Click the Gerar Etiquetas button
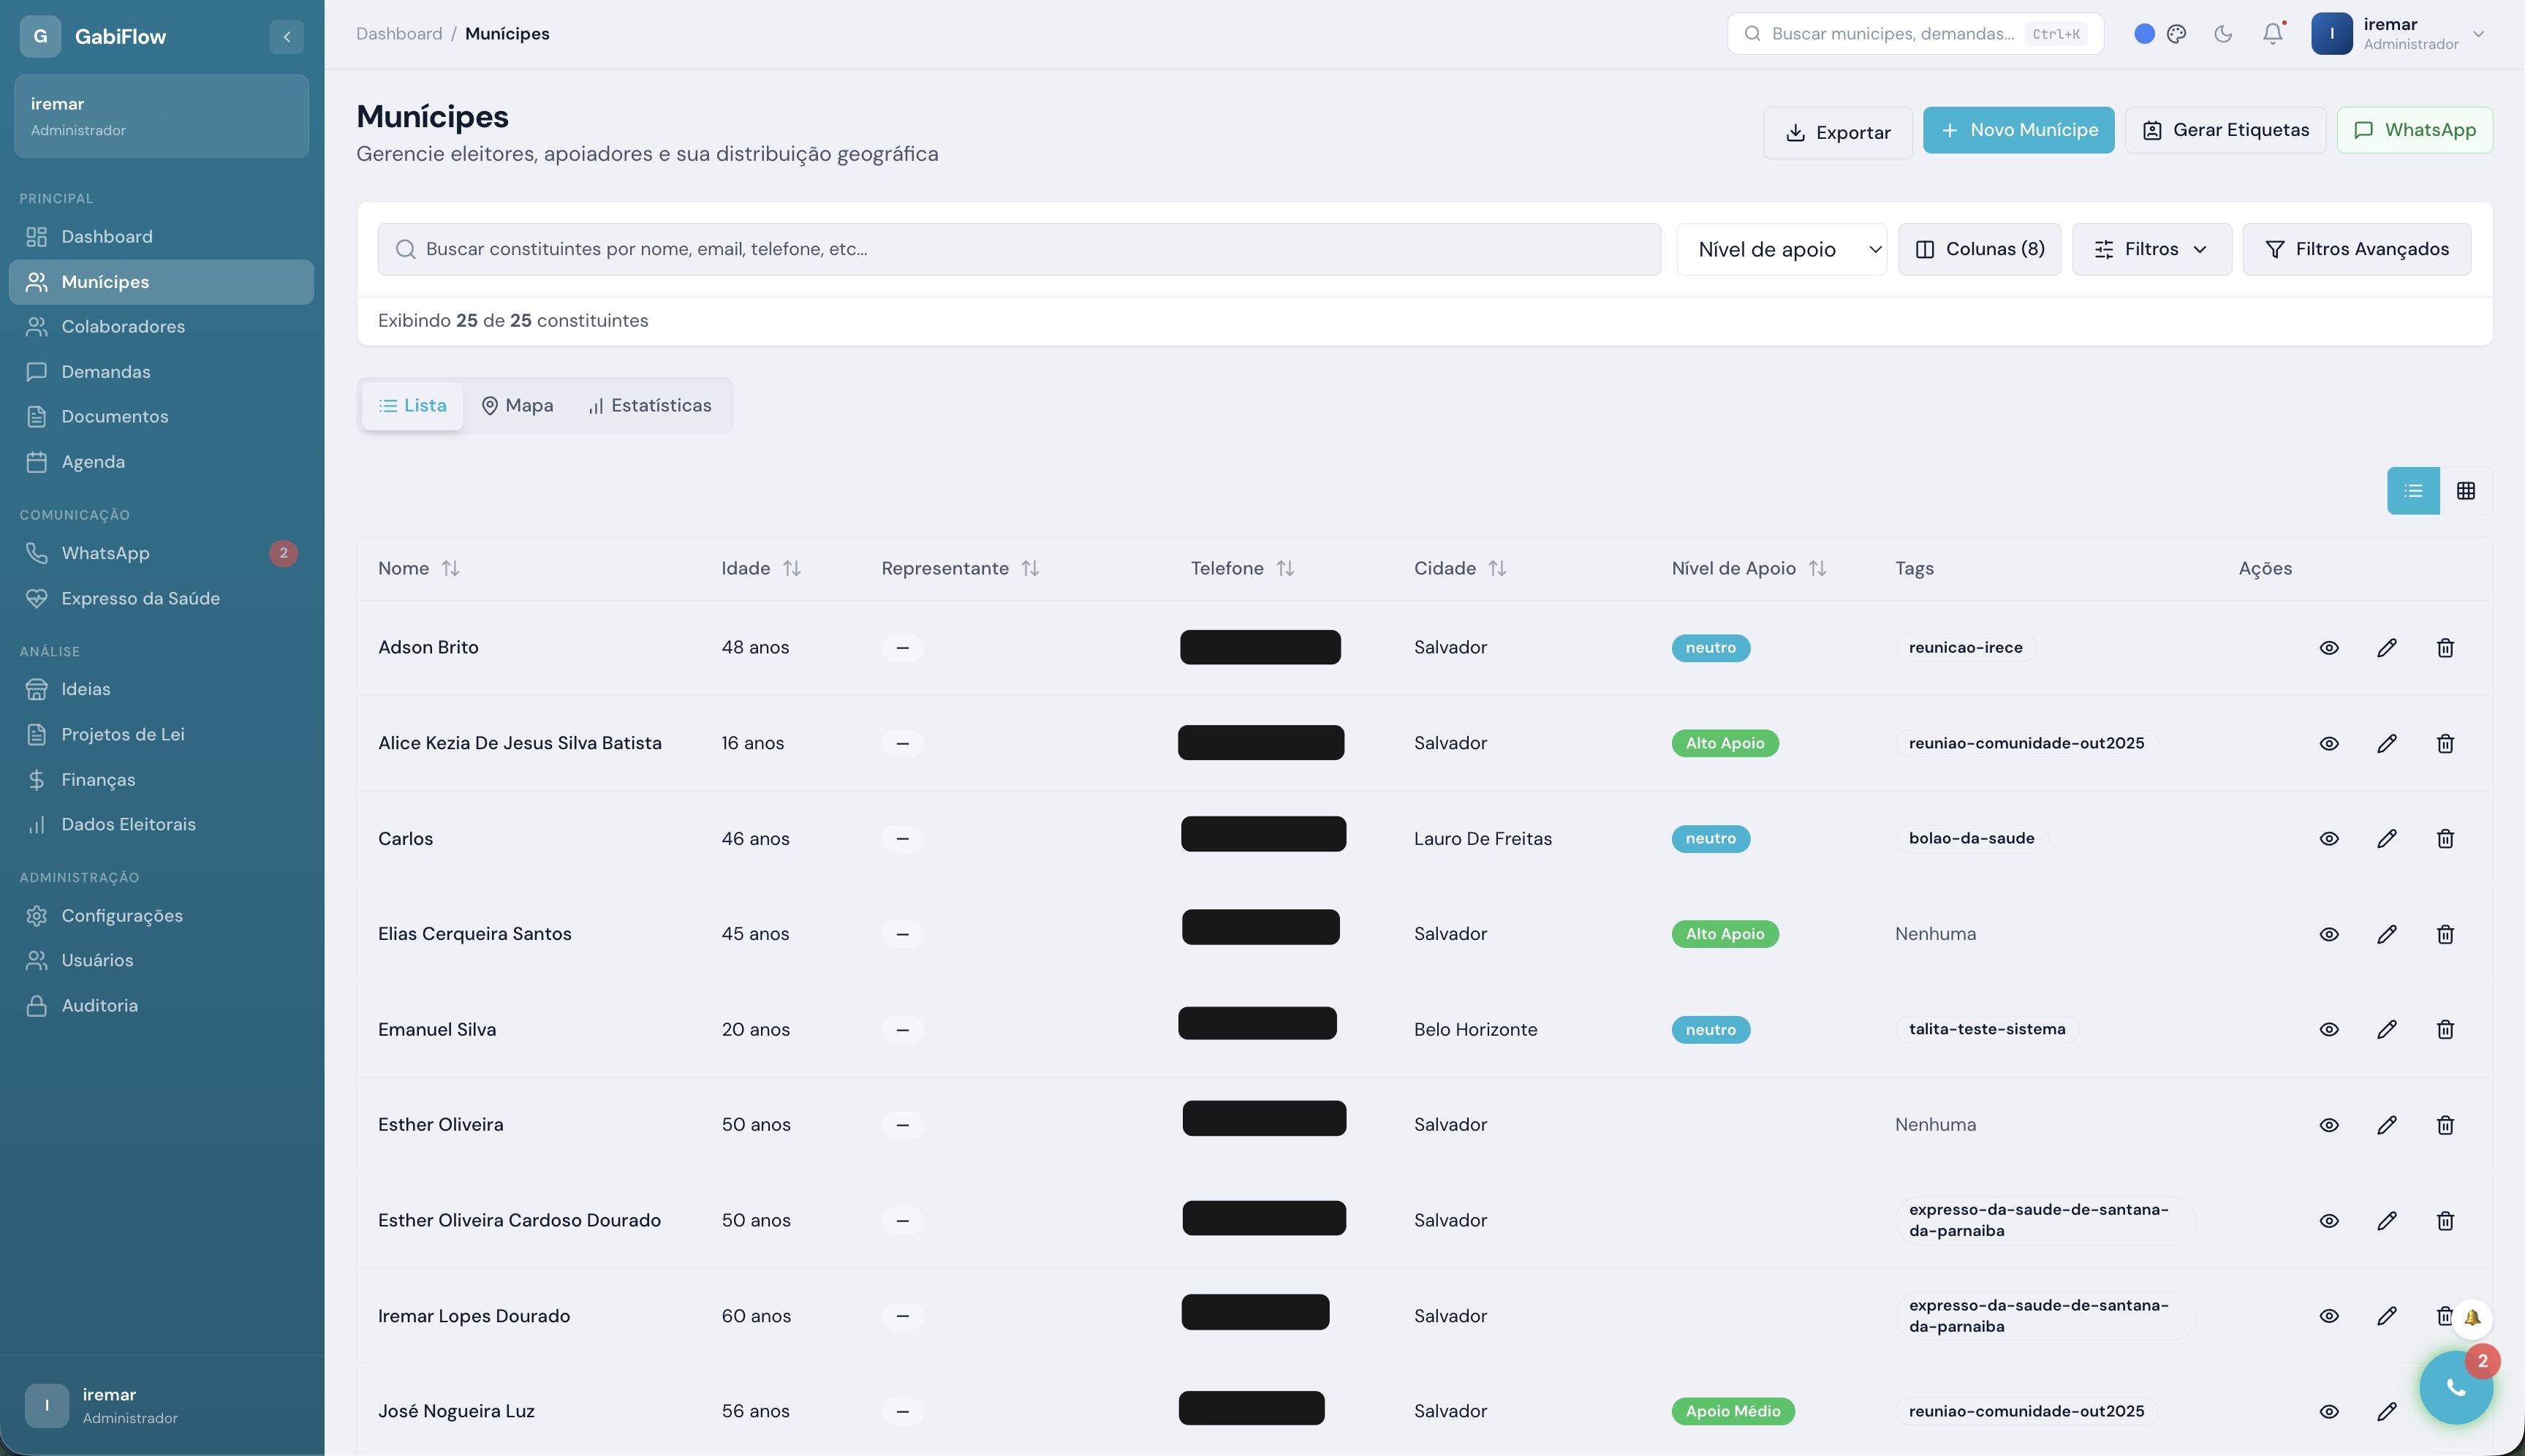Image resolution: width=2525 pixels, height=1456 pixels. 2225,130
